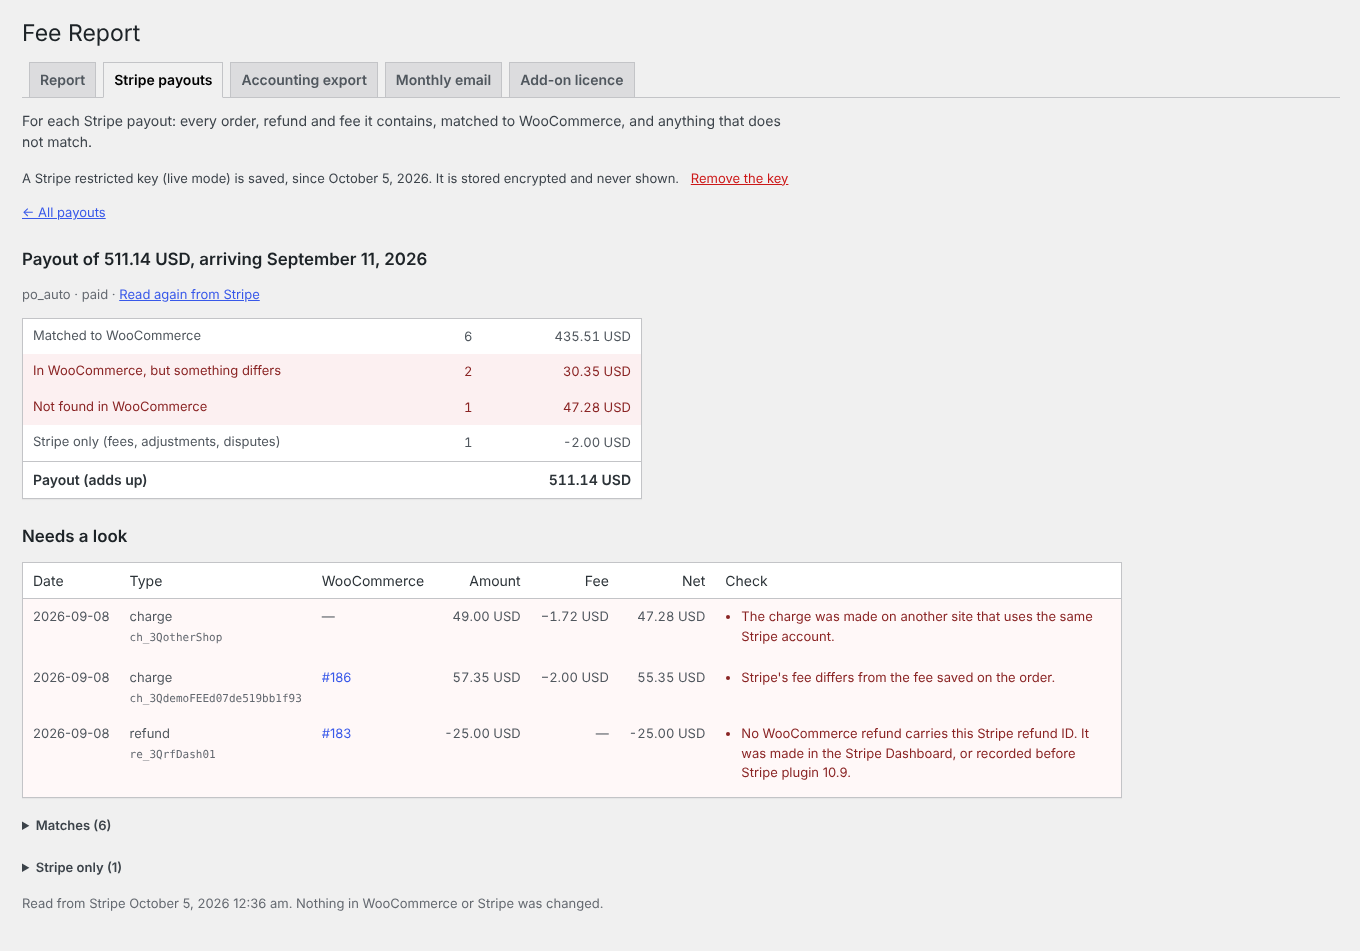The width and height of the screenshot is (1360, 951).
Task: Click the refund ID re_3QrfDash01
Action: tap(173, 755)
